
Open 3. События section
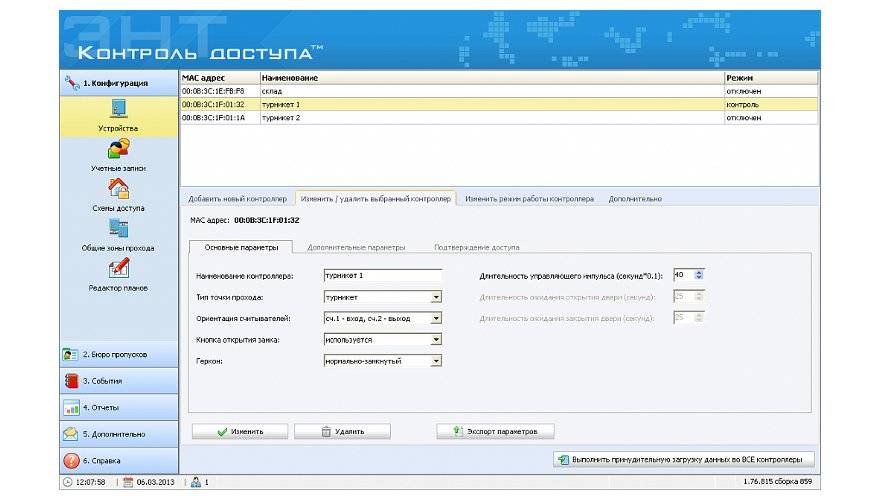click(x=118, y=381)
